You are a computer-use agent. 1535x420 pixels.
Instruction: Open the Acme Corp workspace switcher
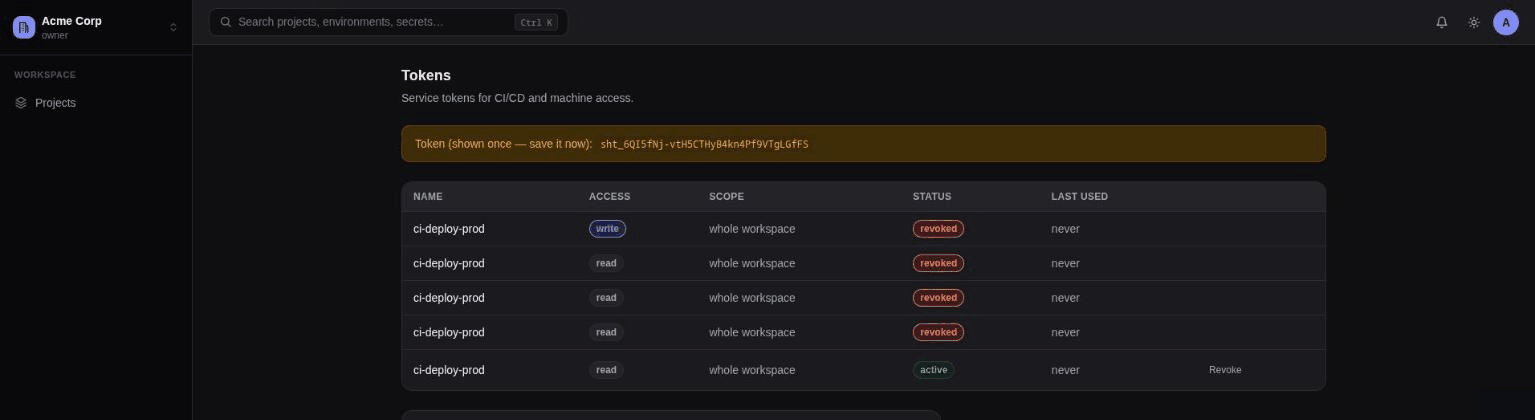pyautogui.click(x=95, y=27)
